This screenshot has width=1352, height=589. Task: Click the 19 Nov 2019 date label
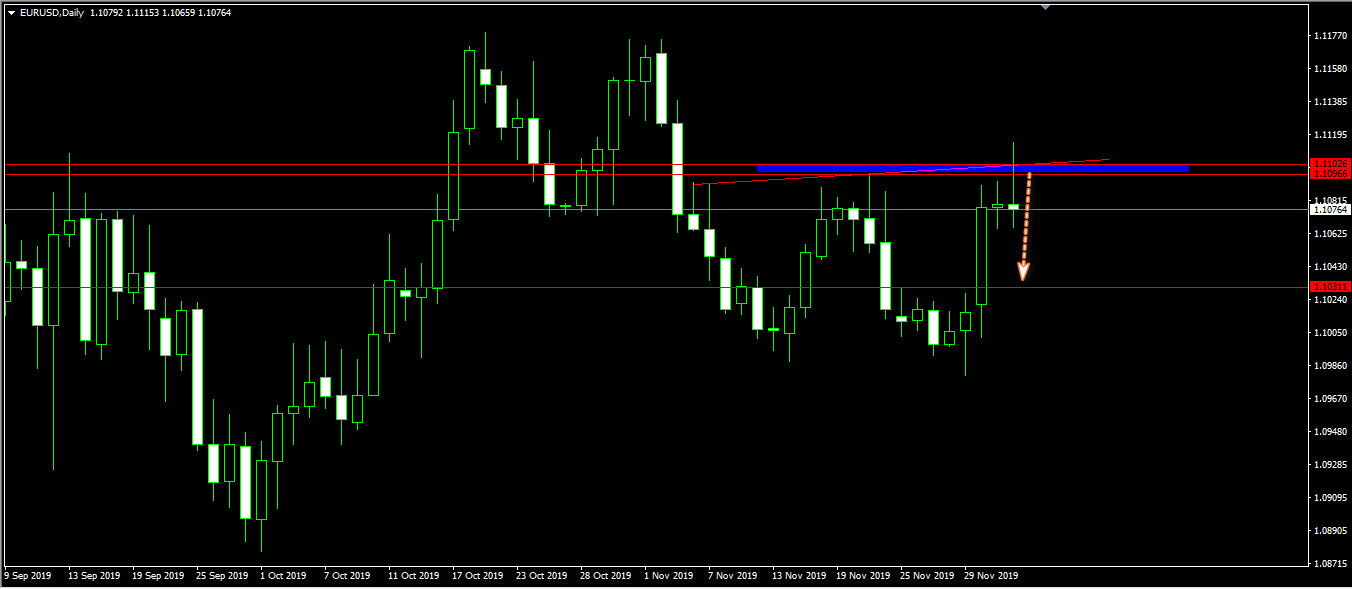864,576
